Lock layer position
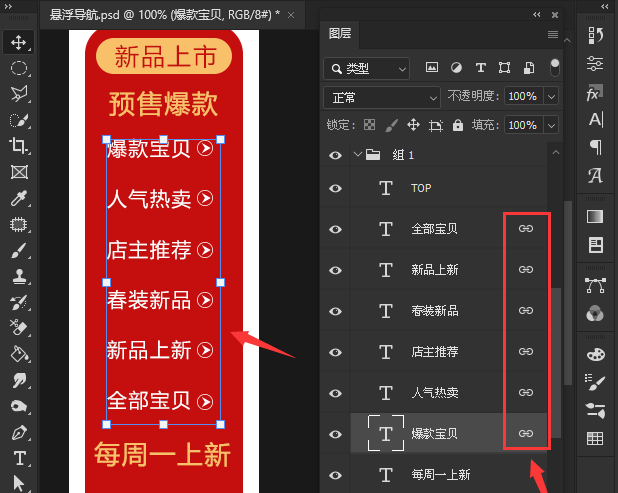618x493 pixels. (x=413, y=125)
